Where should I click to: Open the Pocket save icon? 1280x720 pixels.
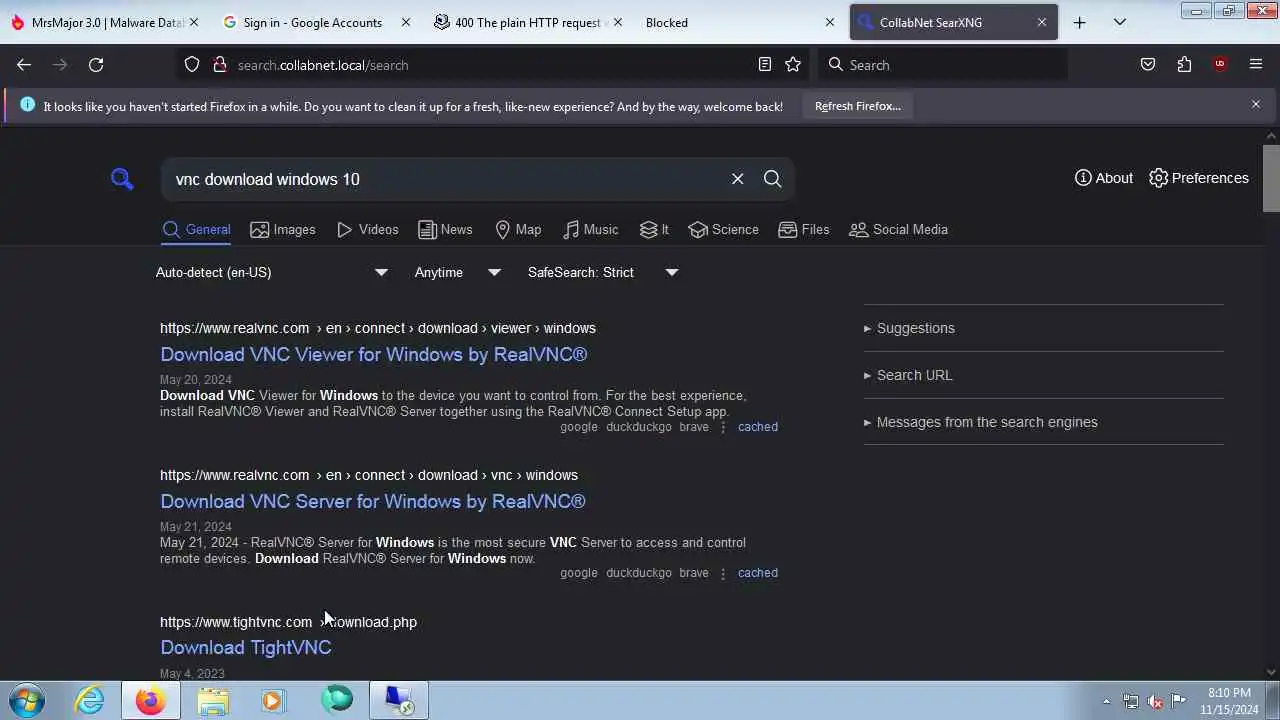(1148, 65)
